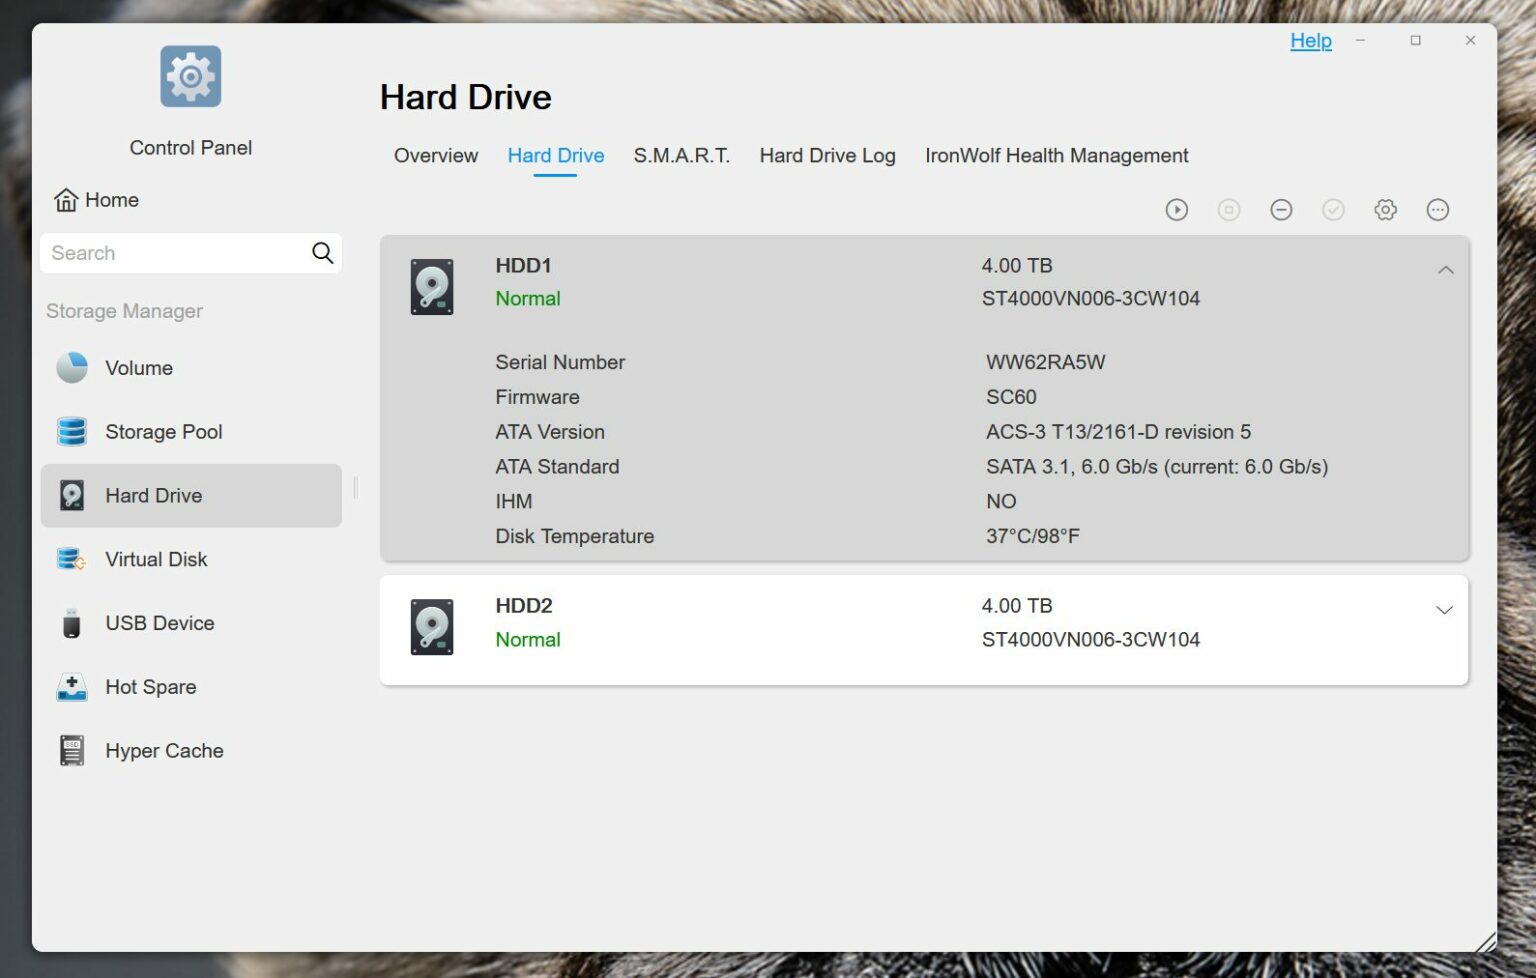Open the S.M.A.R.T. tab
Viewport: 1536px width, 978px height.
tap(681, 156)
